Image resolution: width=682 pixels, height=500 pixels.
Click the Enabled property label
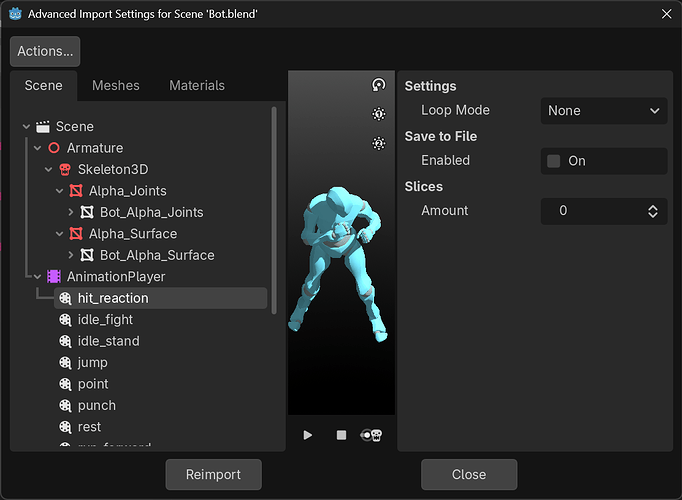pyautogui.click(x=445, y=160)
